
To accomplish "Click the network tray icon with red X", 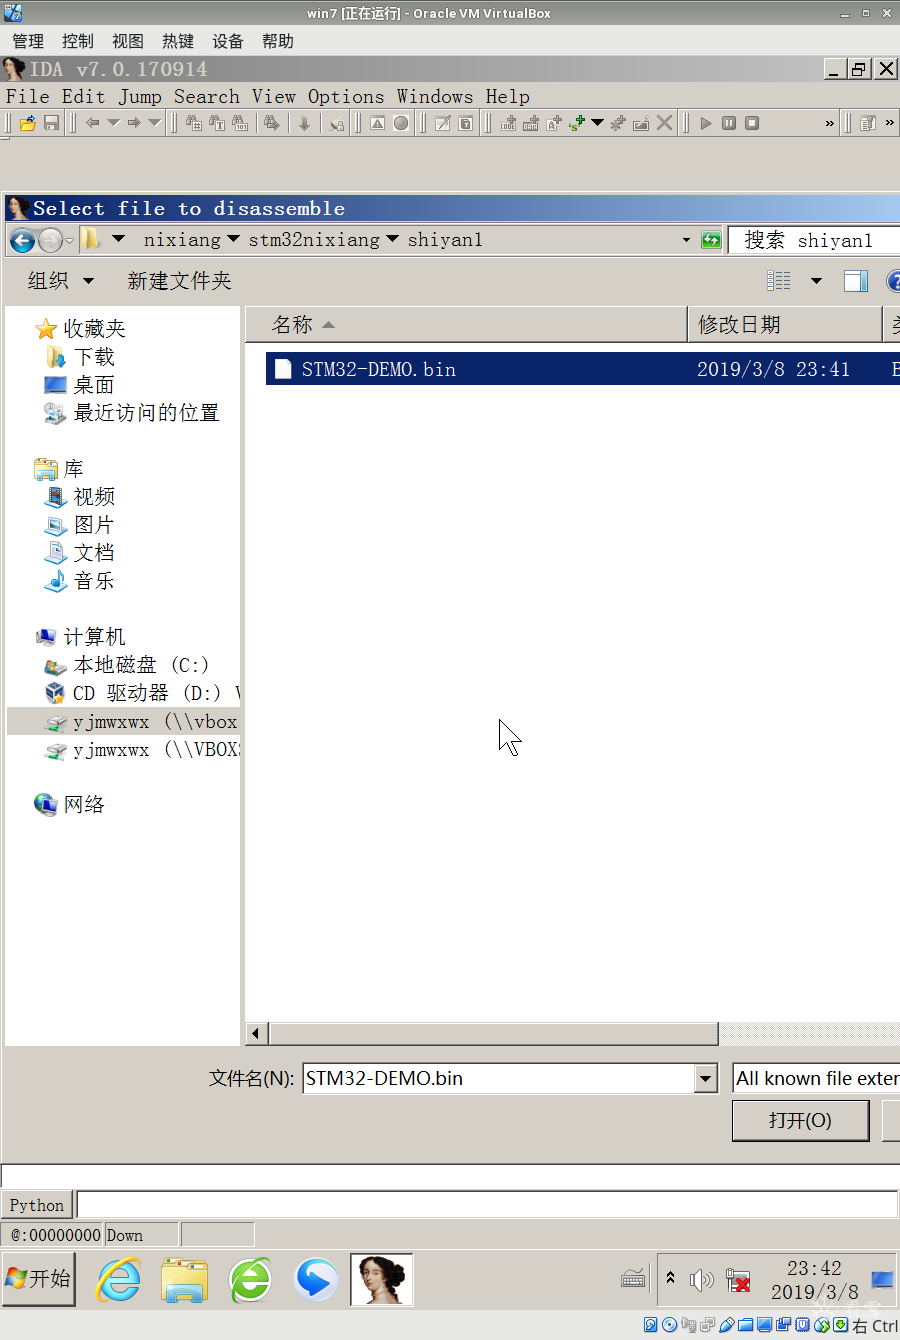I will [738, 1279].
